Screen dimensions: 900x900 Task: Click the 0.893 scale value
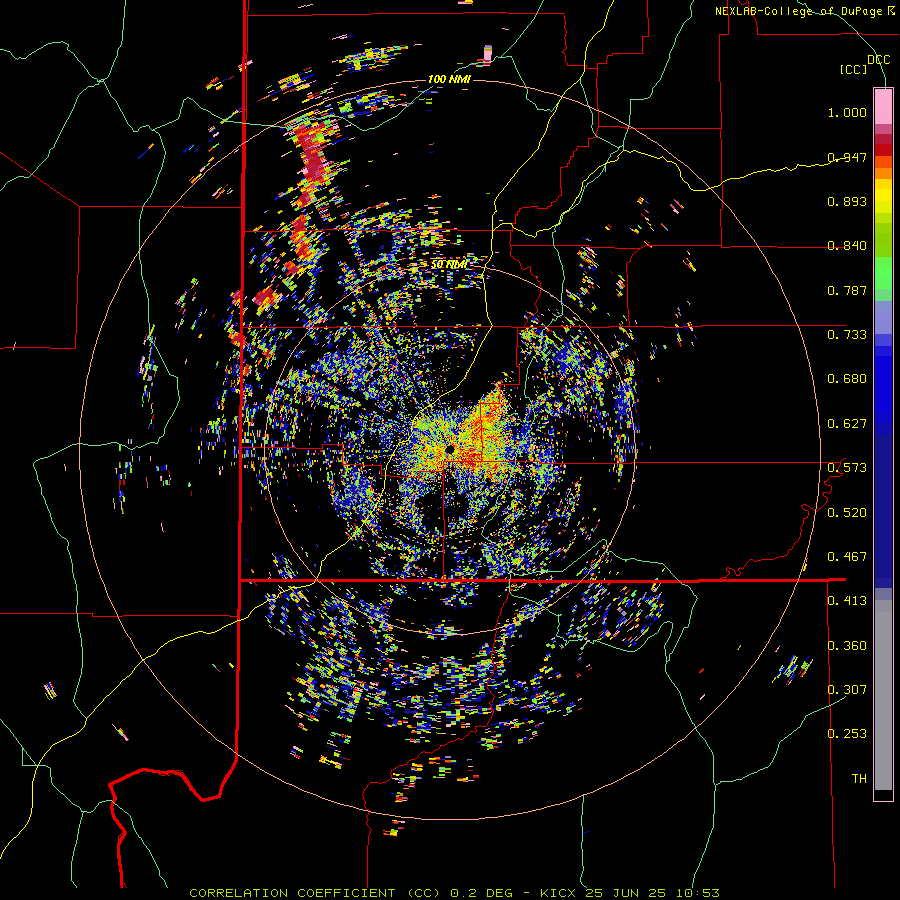coord(847,201)
